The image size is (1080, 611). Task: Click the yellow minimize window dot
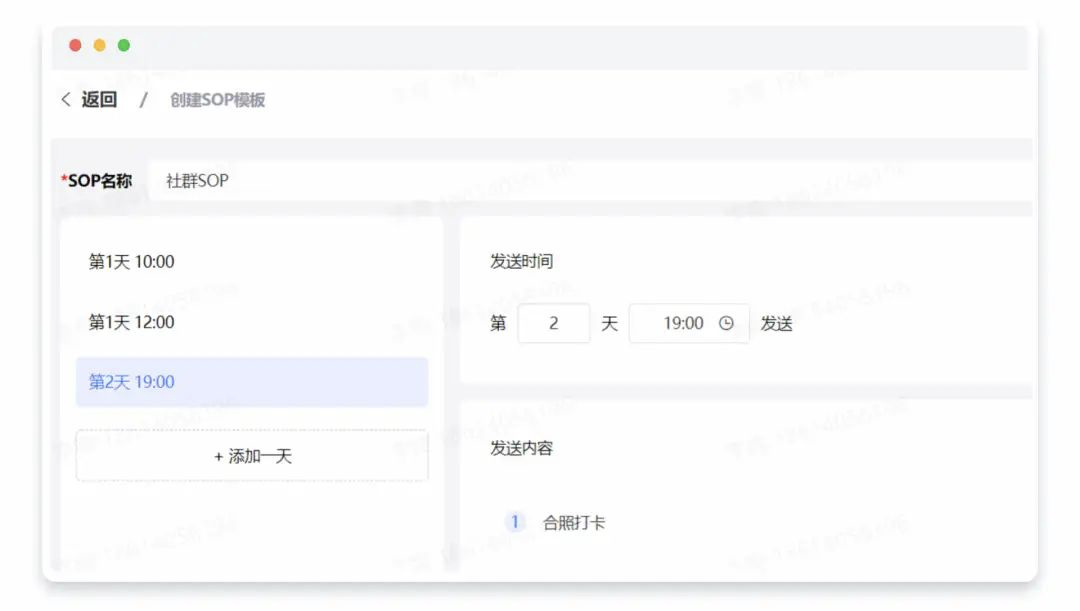pos(99,45)
